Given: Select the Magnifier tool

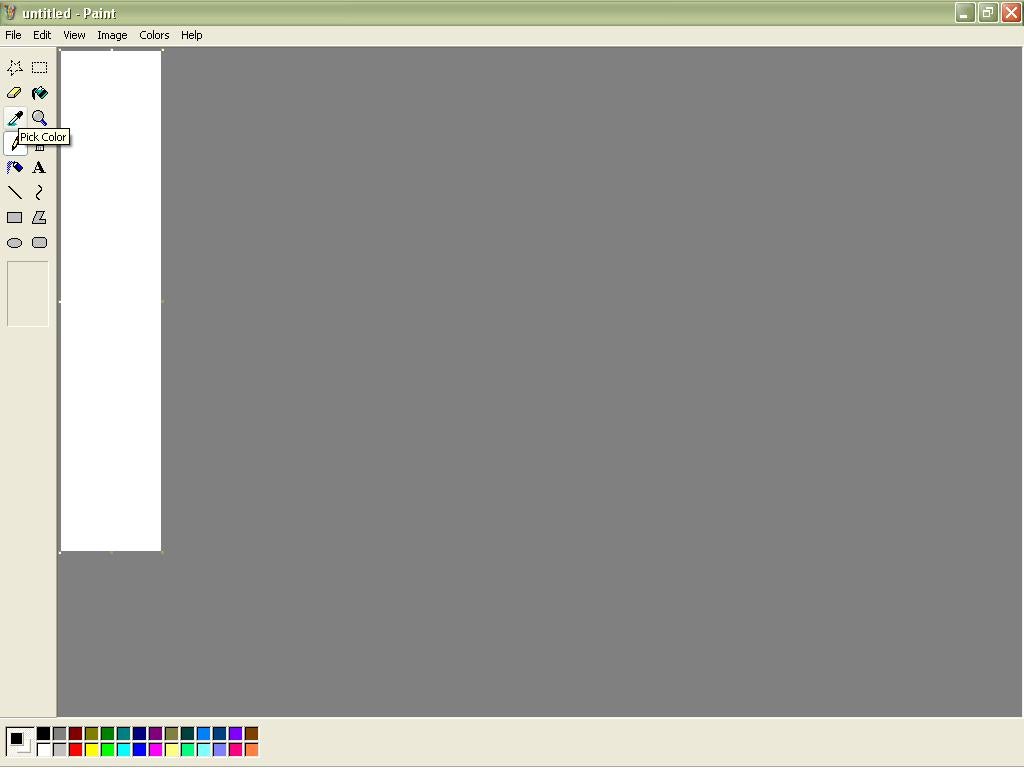Looking at the screenshot, I should point(39,117).
